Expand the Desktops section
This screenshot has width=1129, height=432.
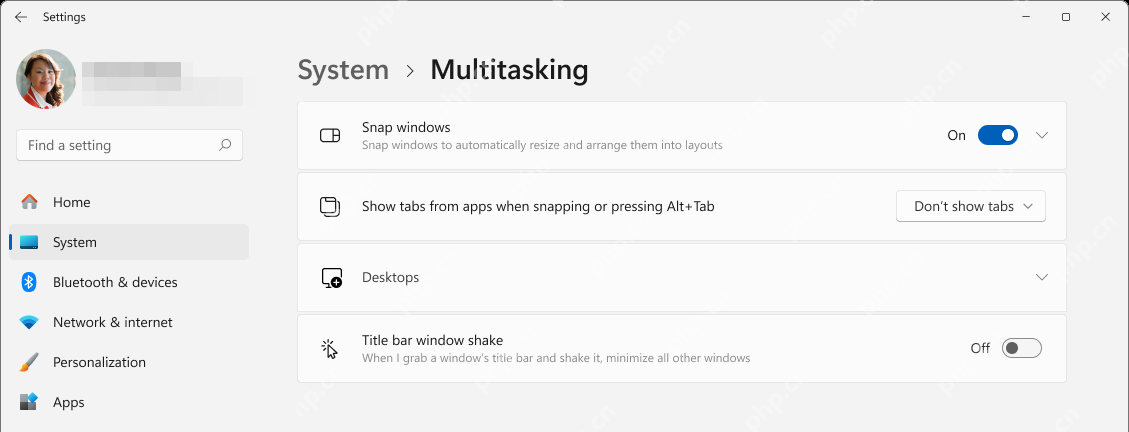click(682, 277)
